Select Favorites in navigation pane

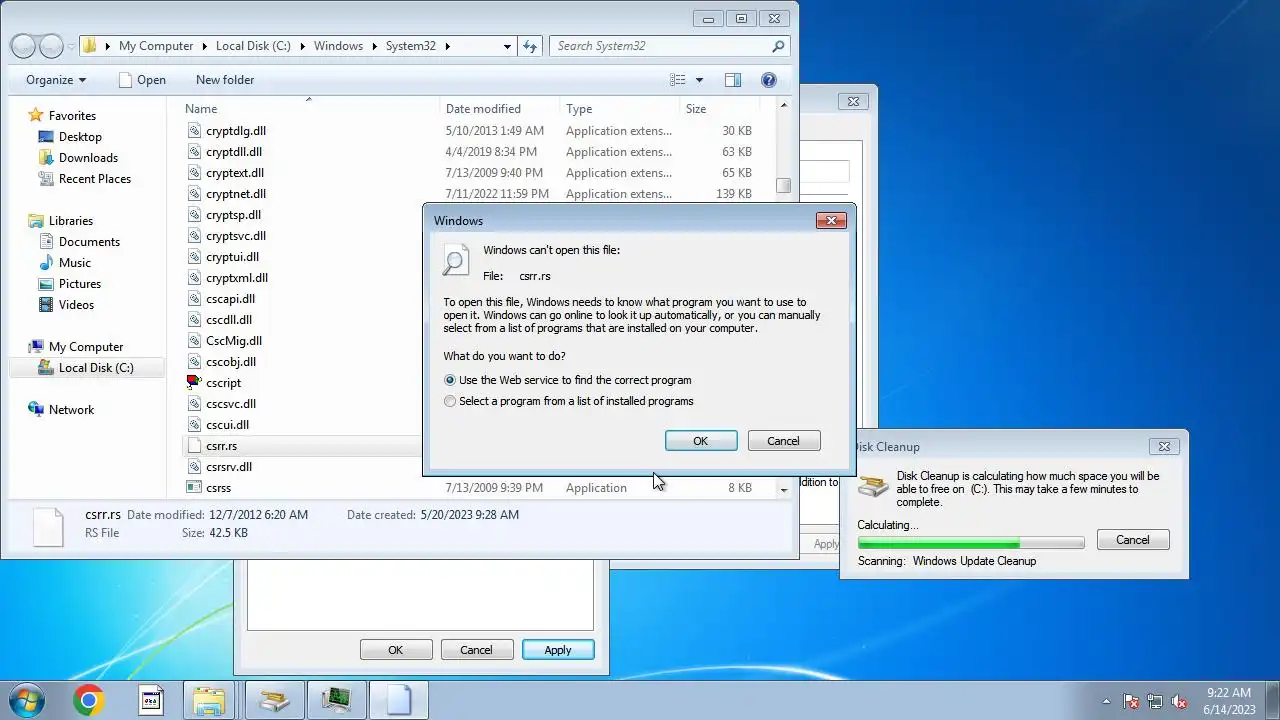pos(72,116)
